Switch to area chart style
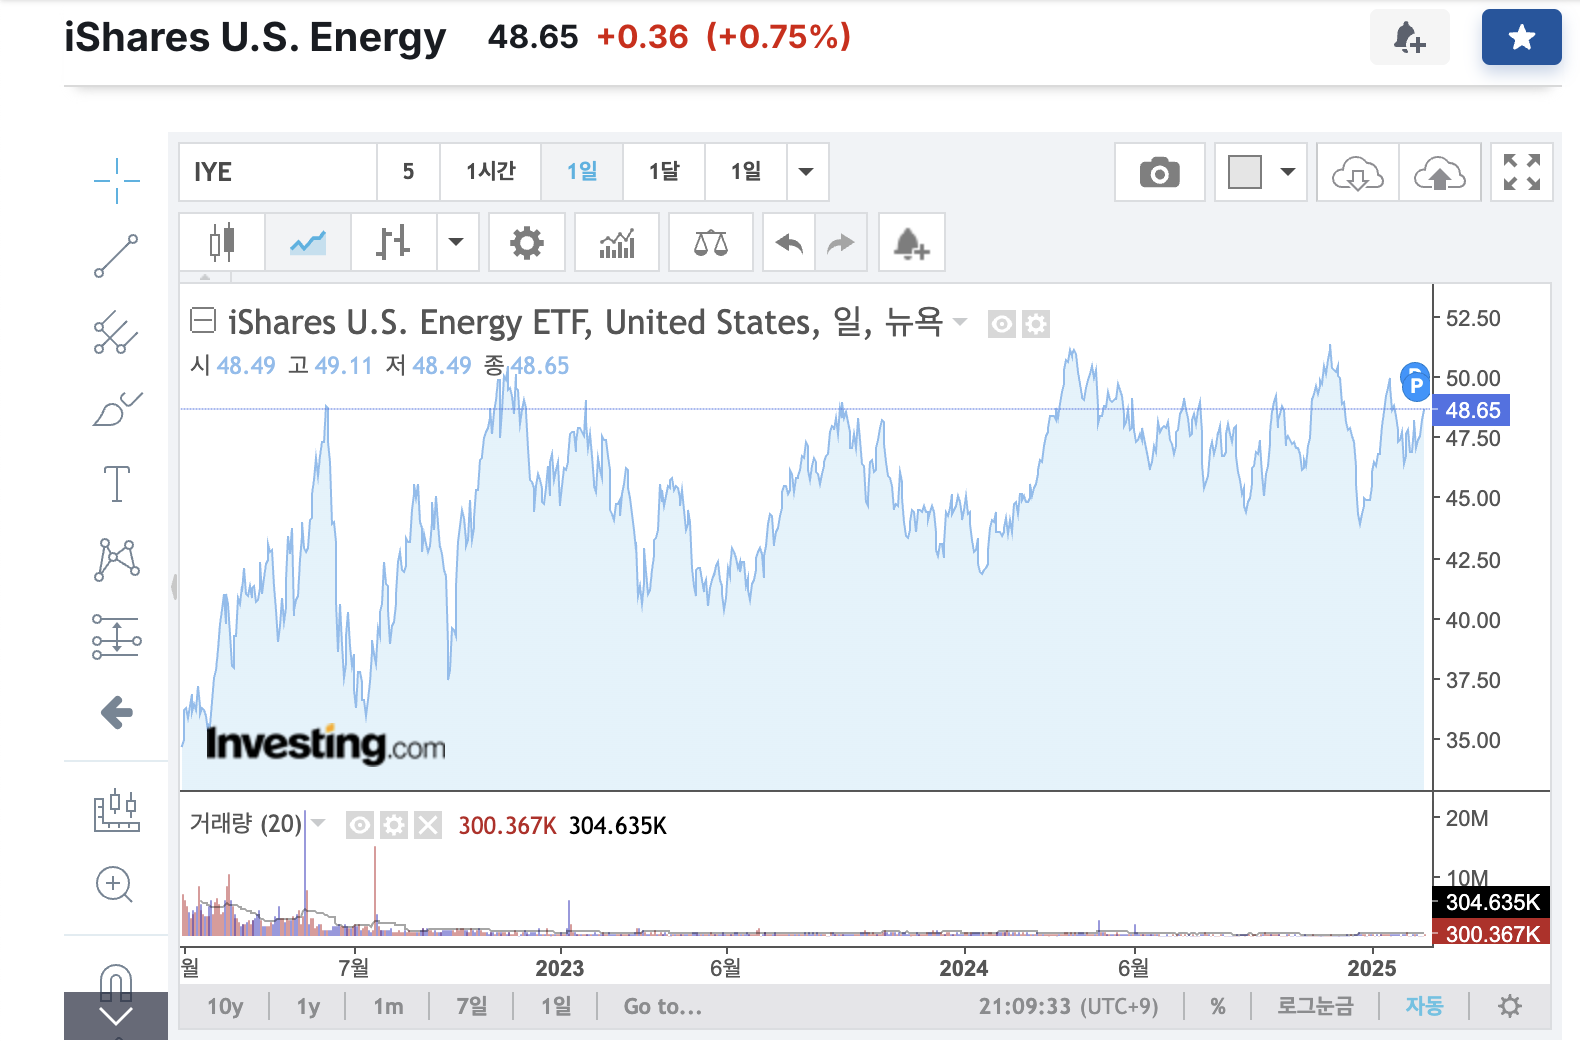Image resolution: width=1580 pixels, height=1042 pixels. [308, 242]
